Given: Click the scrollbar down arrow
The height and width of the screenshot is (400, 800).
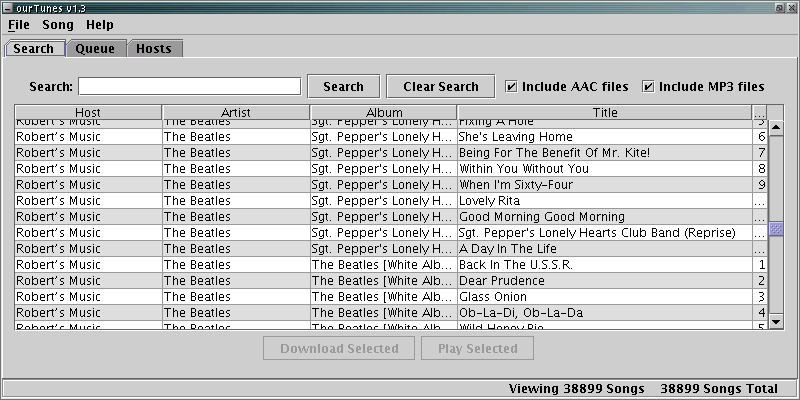Looking at the screenshot, I should coord(776,321).
